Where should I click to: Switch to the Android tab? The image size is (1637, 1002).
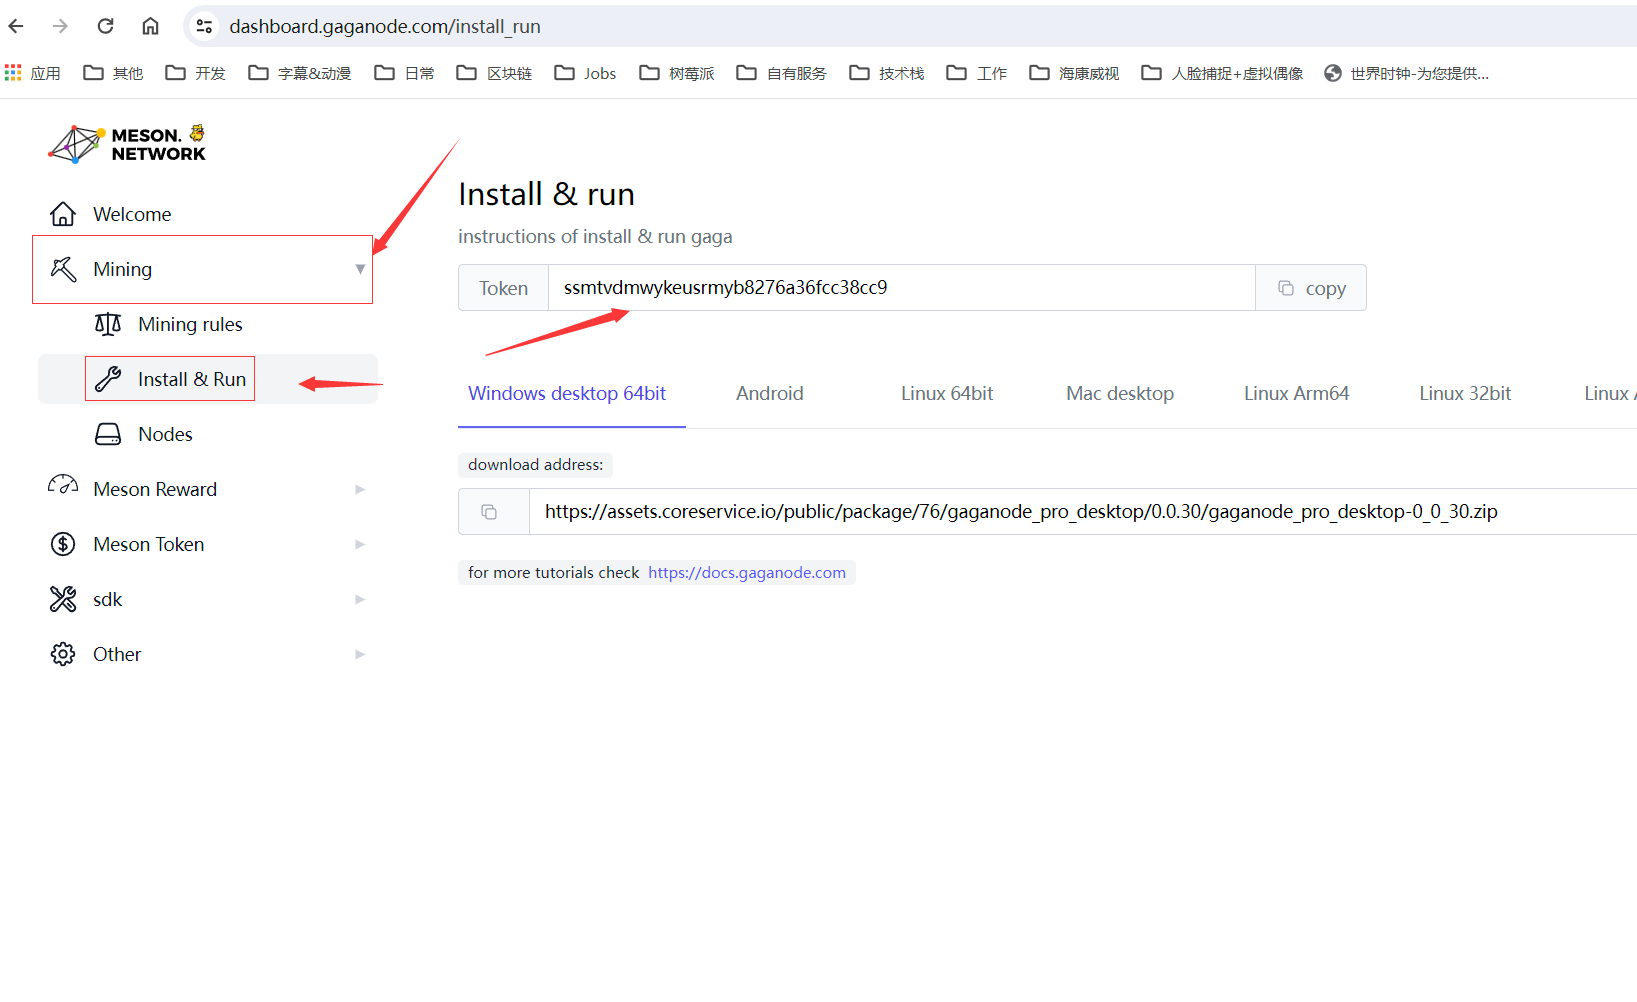click(x=770, y=394)
